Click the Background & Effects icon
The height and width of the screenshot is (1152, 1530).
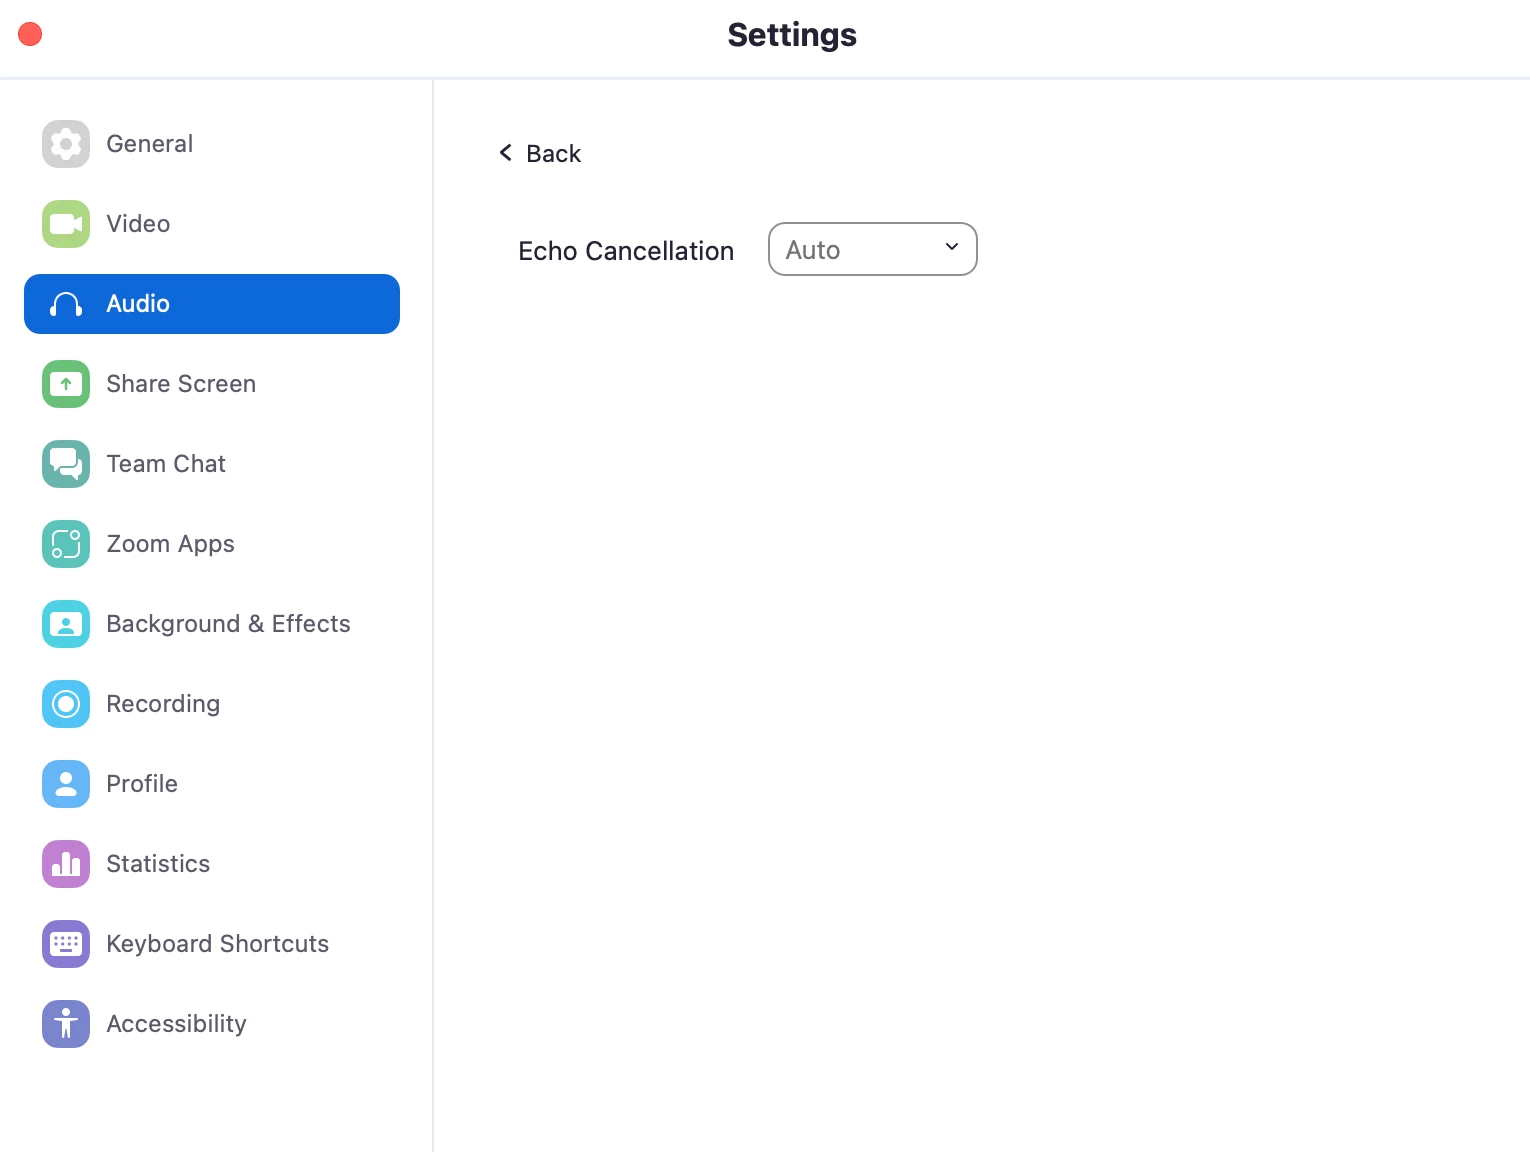point(66,624)
